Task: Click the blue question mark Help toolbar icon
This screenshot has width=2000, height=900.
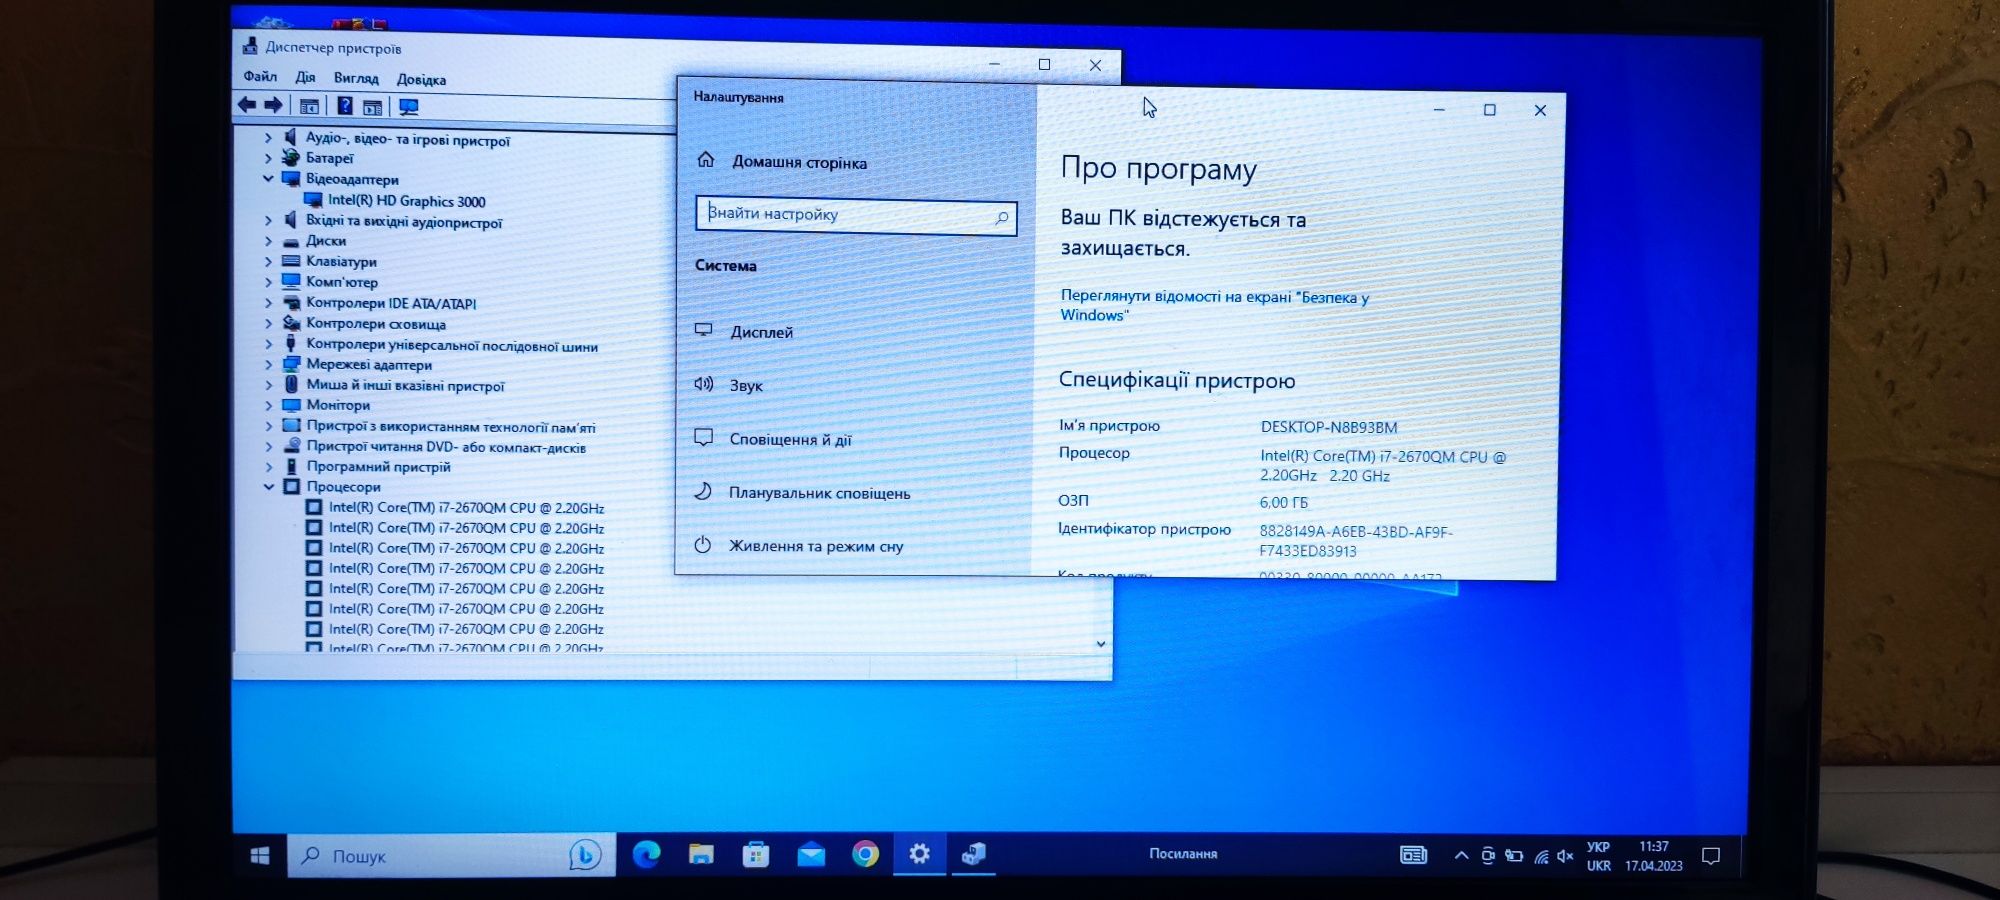Action: [344, 106]
